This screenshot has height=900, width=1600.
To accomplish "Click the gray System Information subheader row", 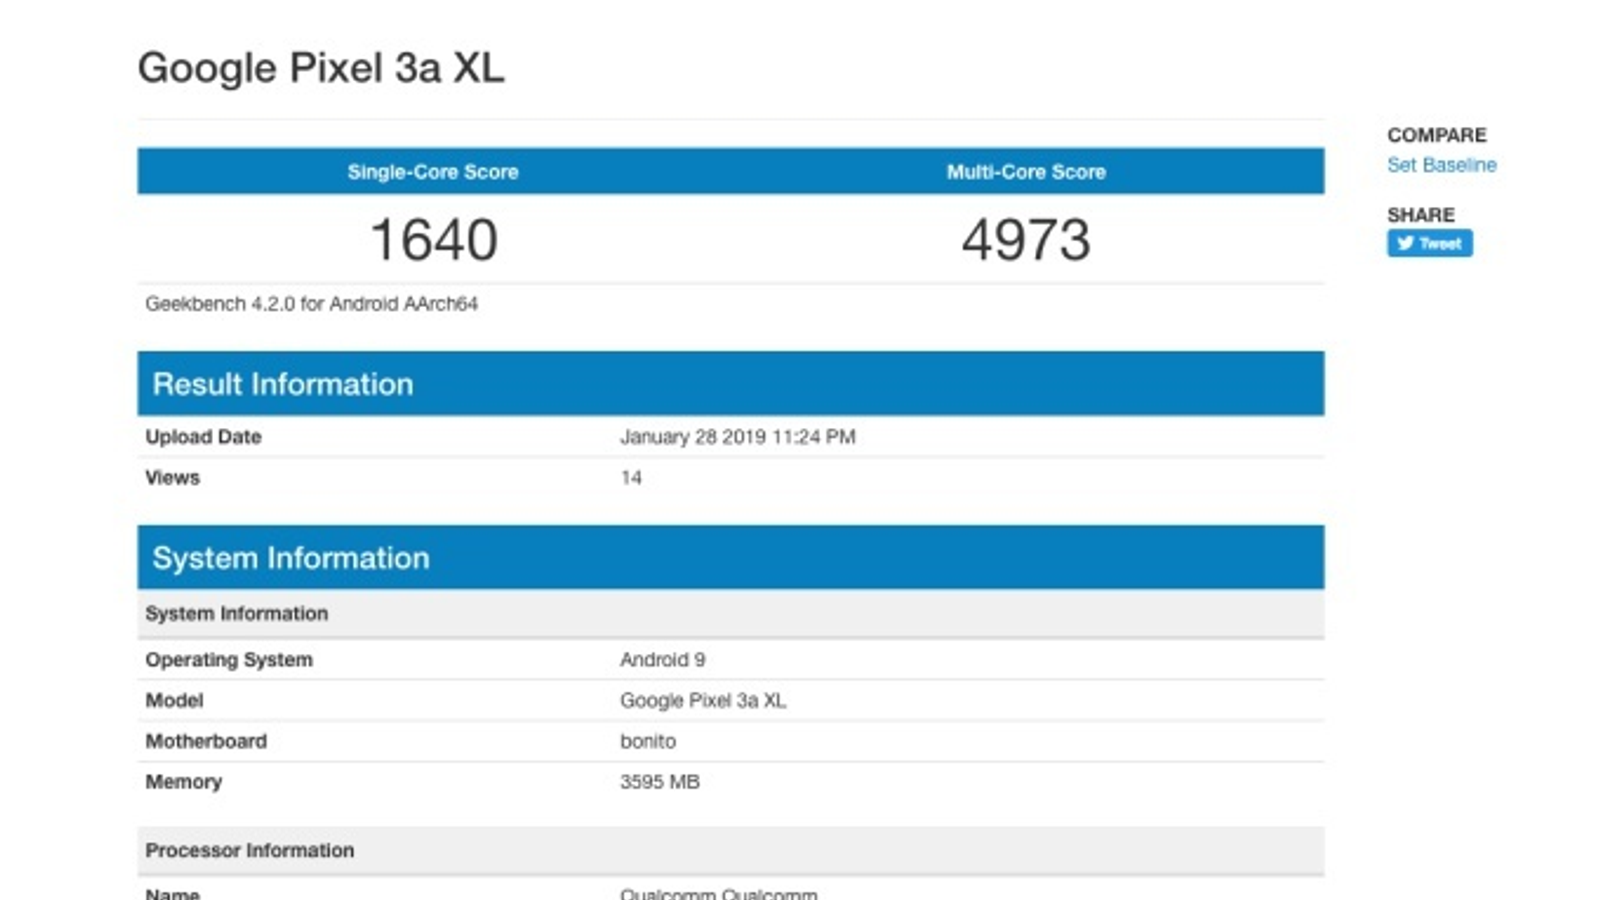I will (x=731, y=613).
